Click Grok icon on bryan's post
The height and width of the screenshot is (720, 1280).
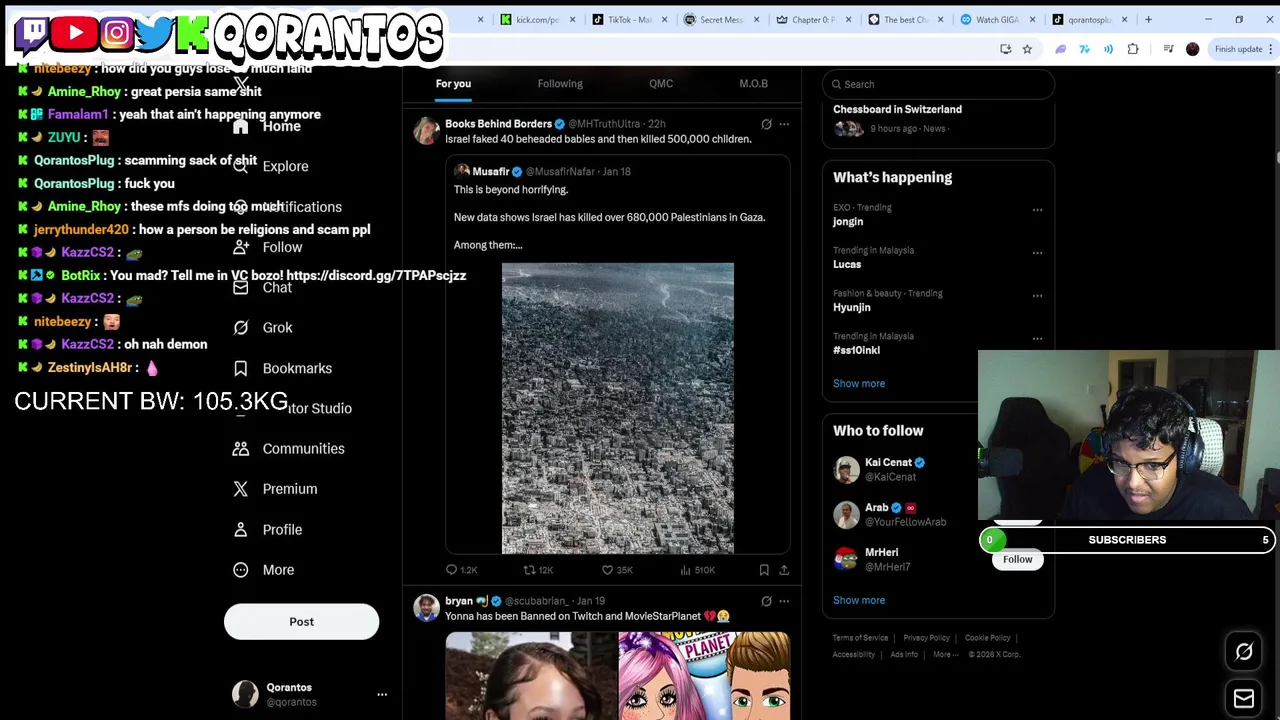[x=766, y=601]
